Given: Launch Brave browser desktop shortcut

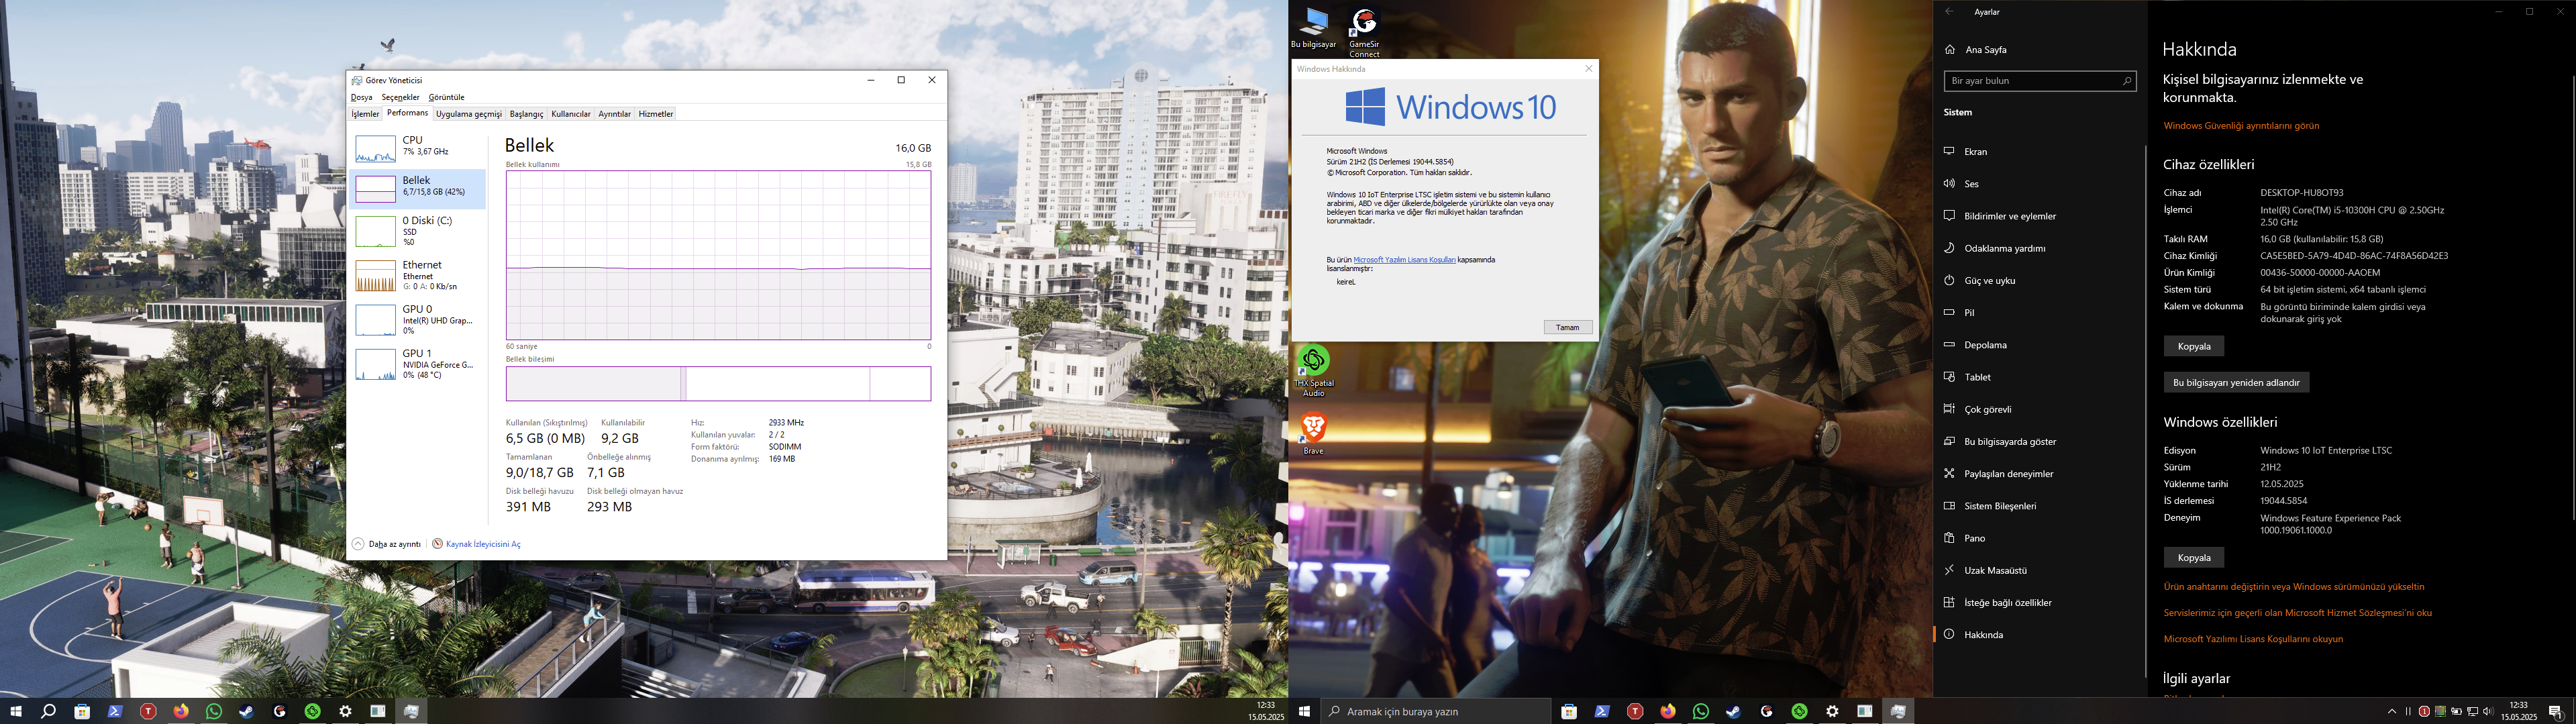Looking at the screenshot, I should click(x=1313, y=434).
